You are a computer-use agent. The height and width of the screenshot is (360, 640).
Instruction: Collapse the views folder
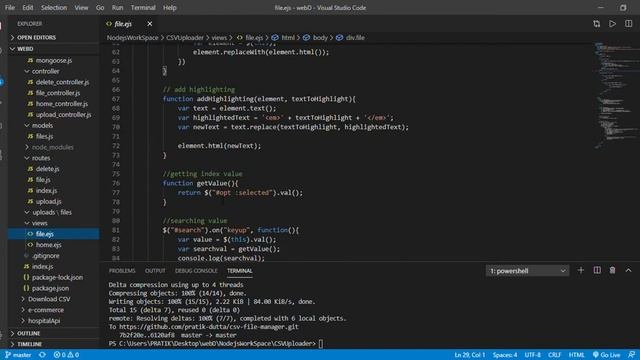pyautogui.click(x=40, y=223)
